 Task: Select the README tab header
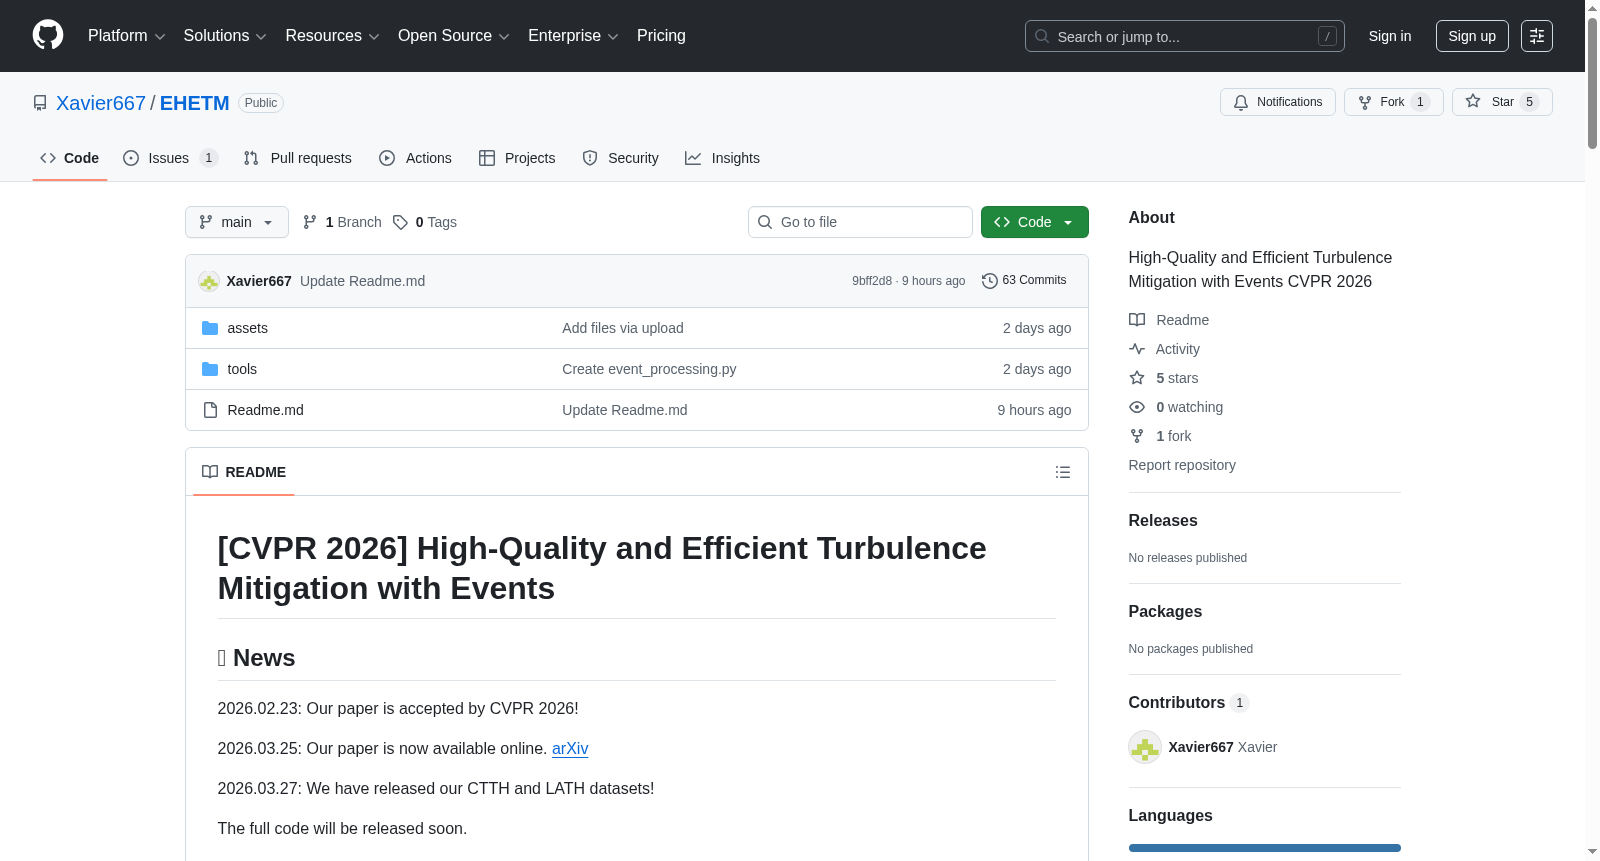click(244, 472)
